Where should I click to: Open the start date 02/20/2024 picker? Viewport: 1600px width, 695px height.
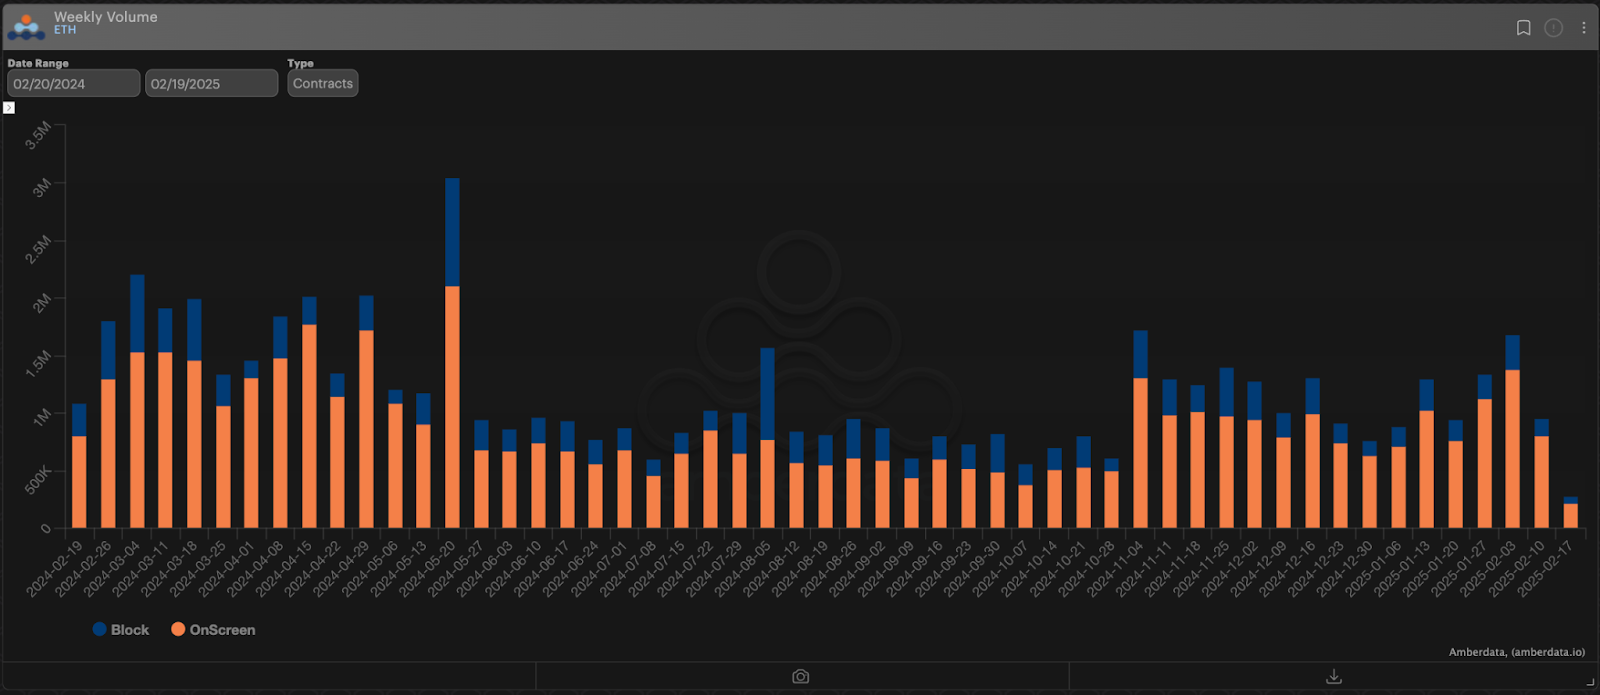tap(73, 84)
